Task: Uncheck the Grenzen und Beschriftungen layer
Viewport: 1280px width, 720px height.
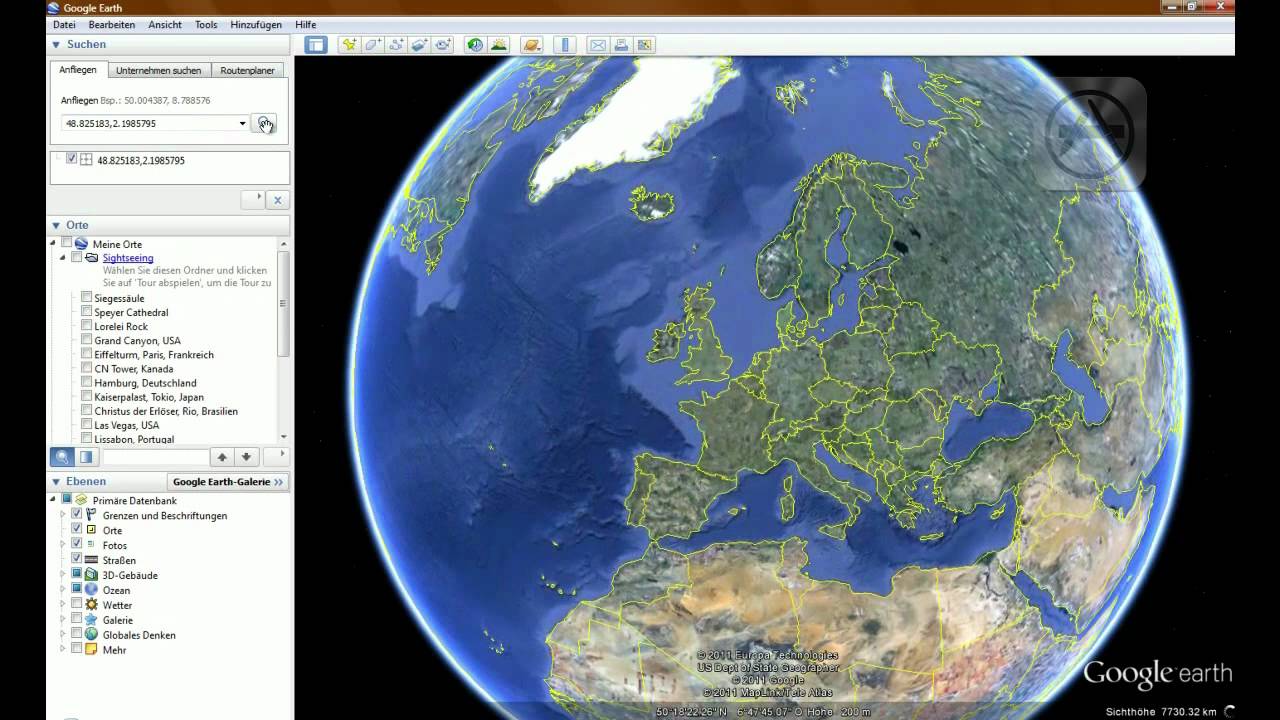Action: [76, 514]
